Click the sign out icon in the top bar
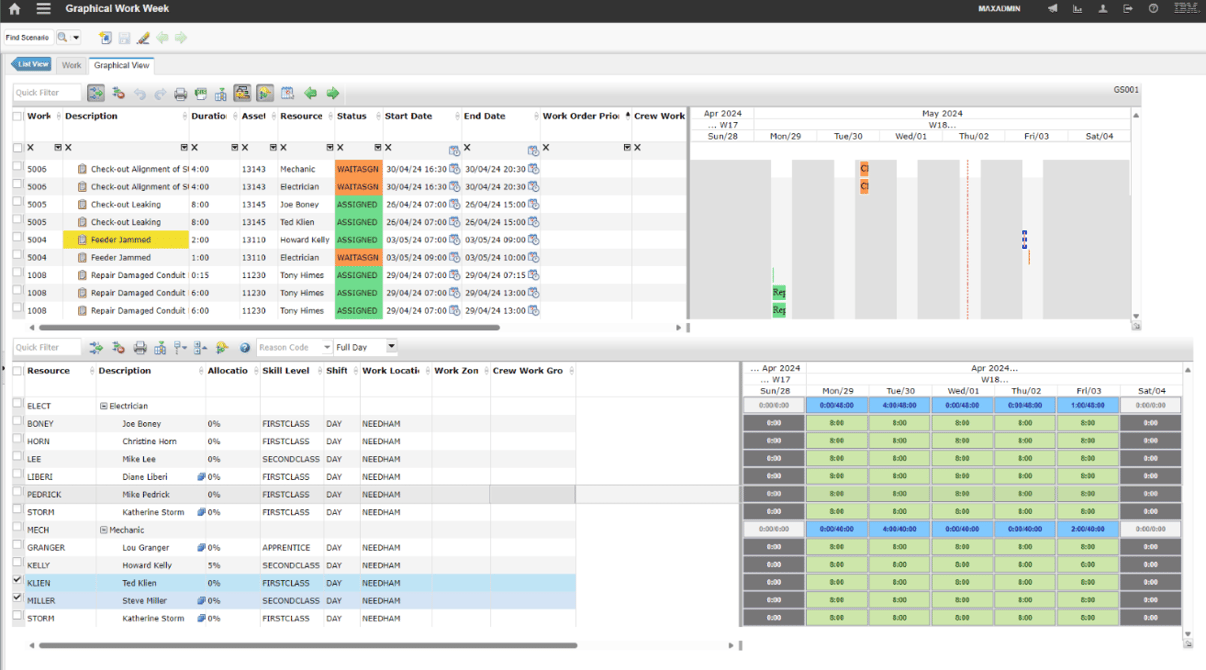 pos(1127,8)
